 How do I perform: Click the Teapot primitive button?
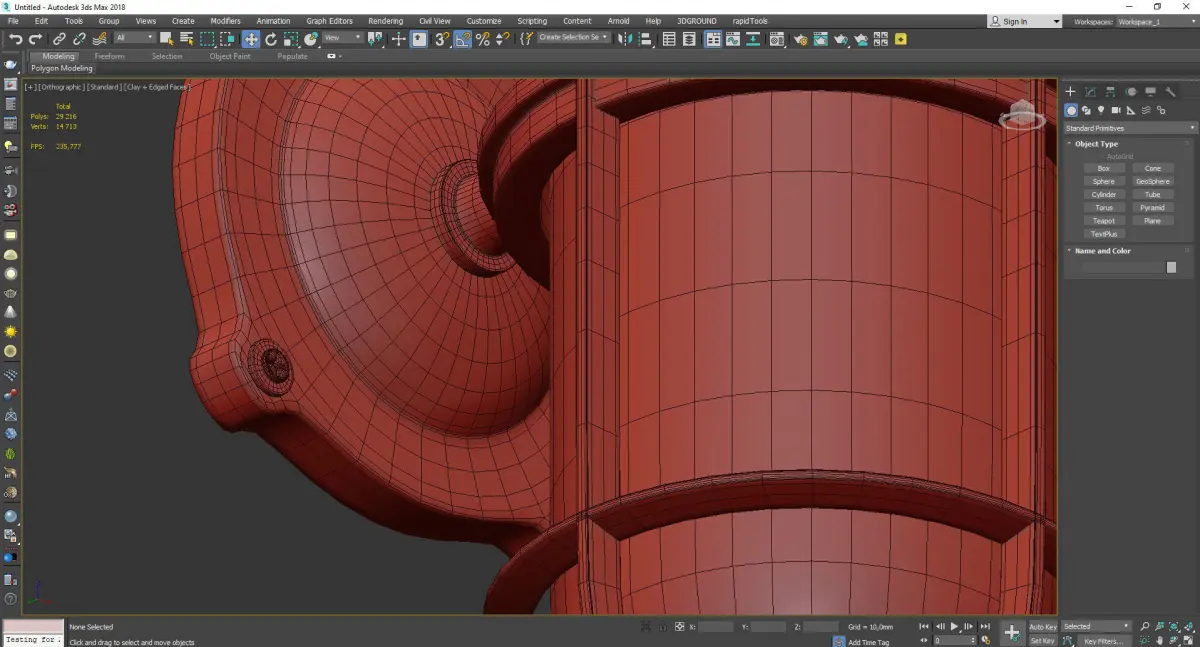tap(1103, 221)
